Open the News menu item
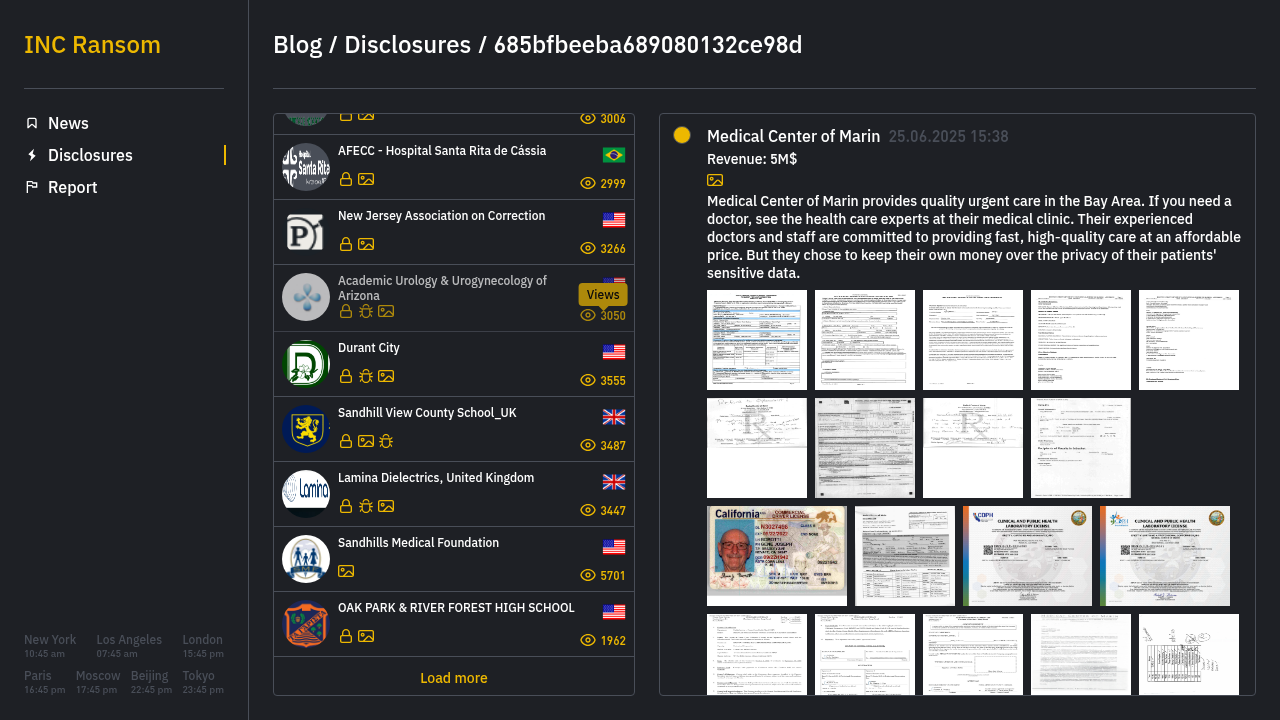The height and width of the screenshot is (720, 1280). pyautogui.click(x=124, y=123)
